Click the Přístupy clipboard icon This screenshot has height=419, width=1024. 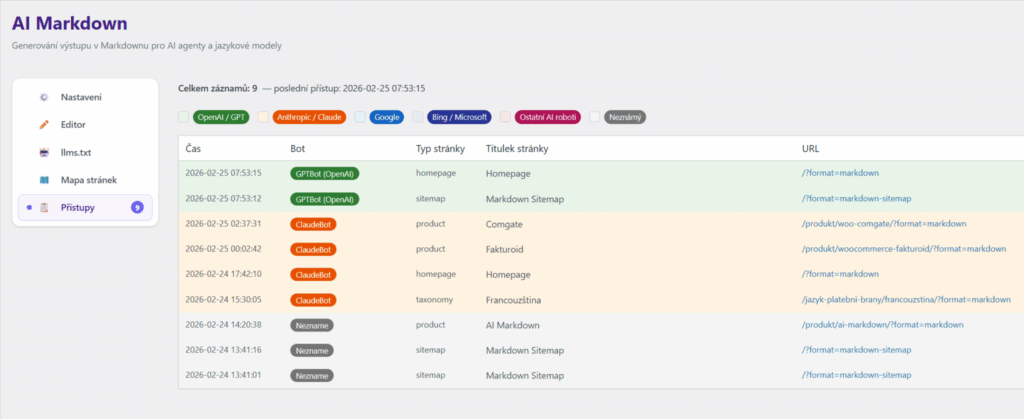[x=44, y=208]
